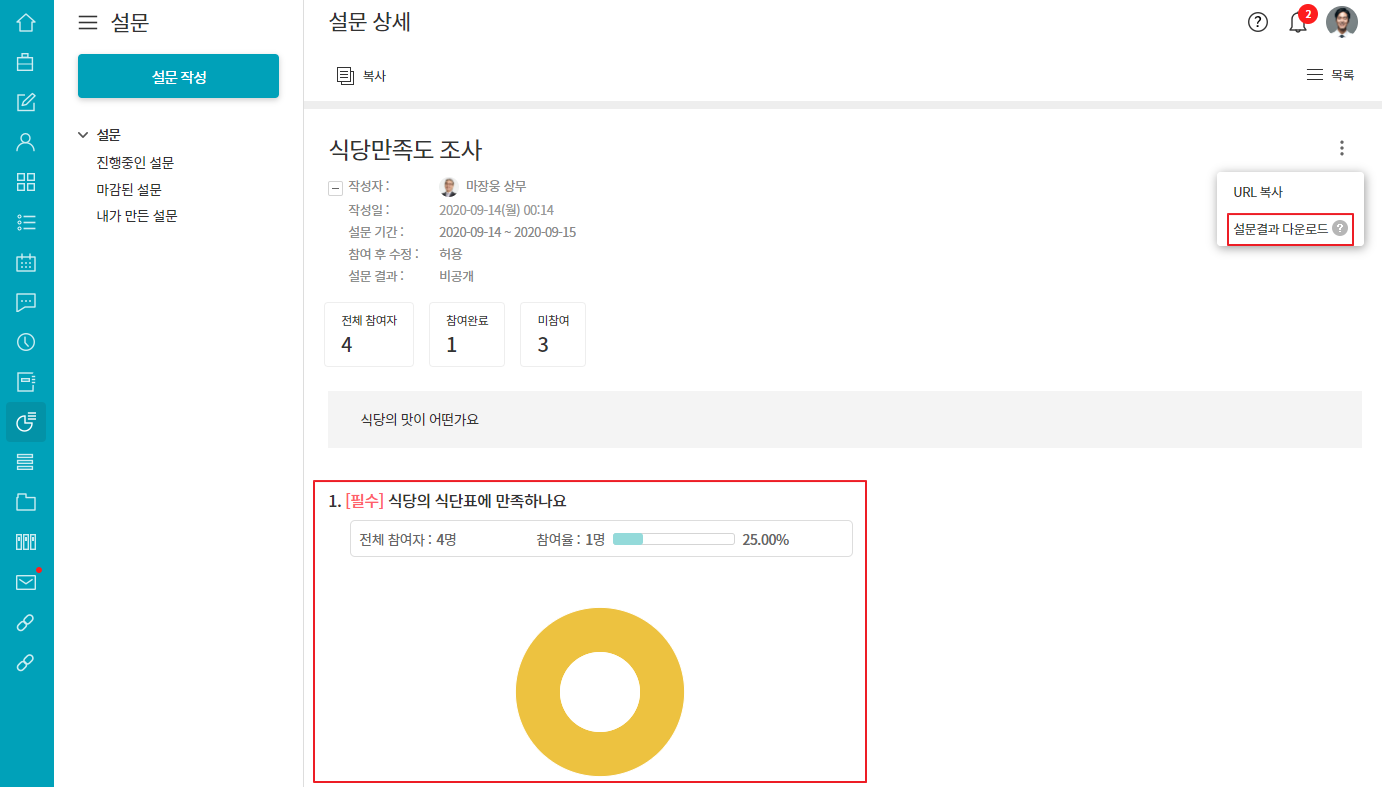Open the three-dot more options menu
The image size is (1382, 787).
tap(1342, 148)
